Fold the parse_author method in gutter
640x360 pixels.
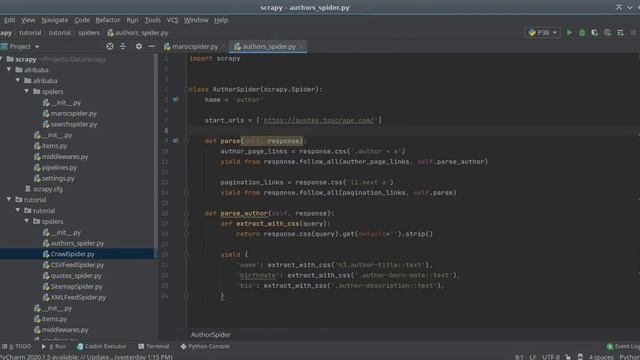coord(186,213)
